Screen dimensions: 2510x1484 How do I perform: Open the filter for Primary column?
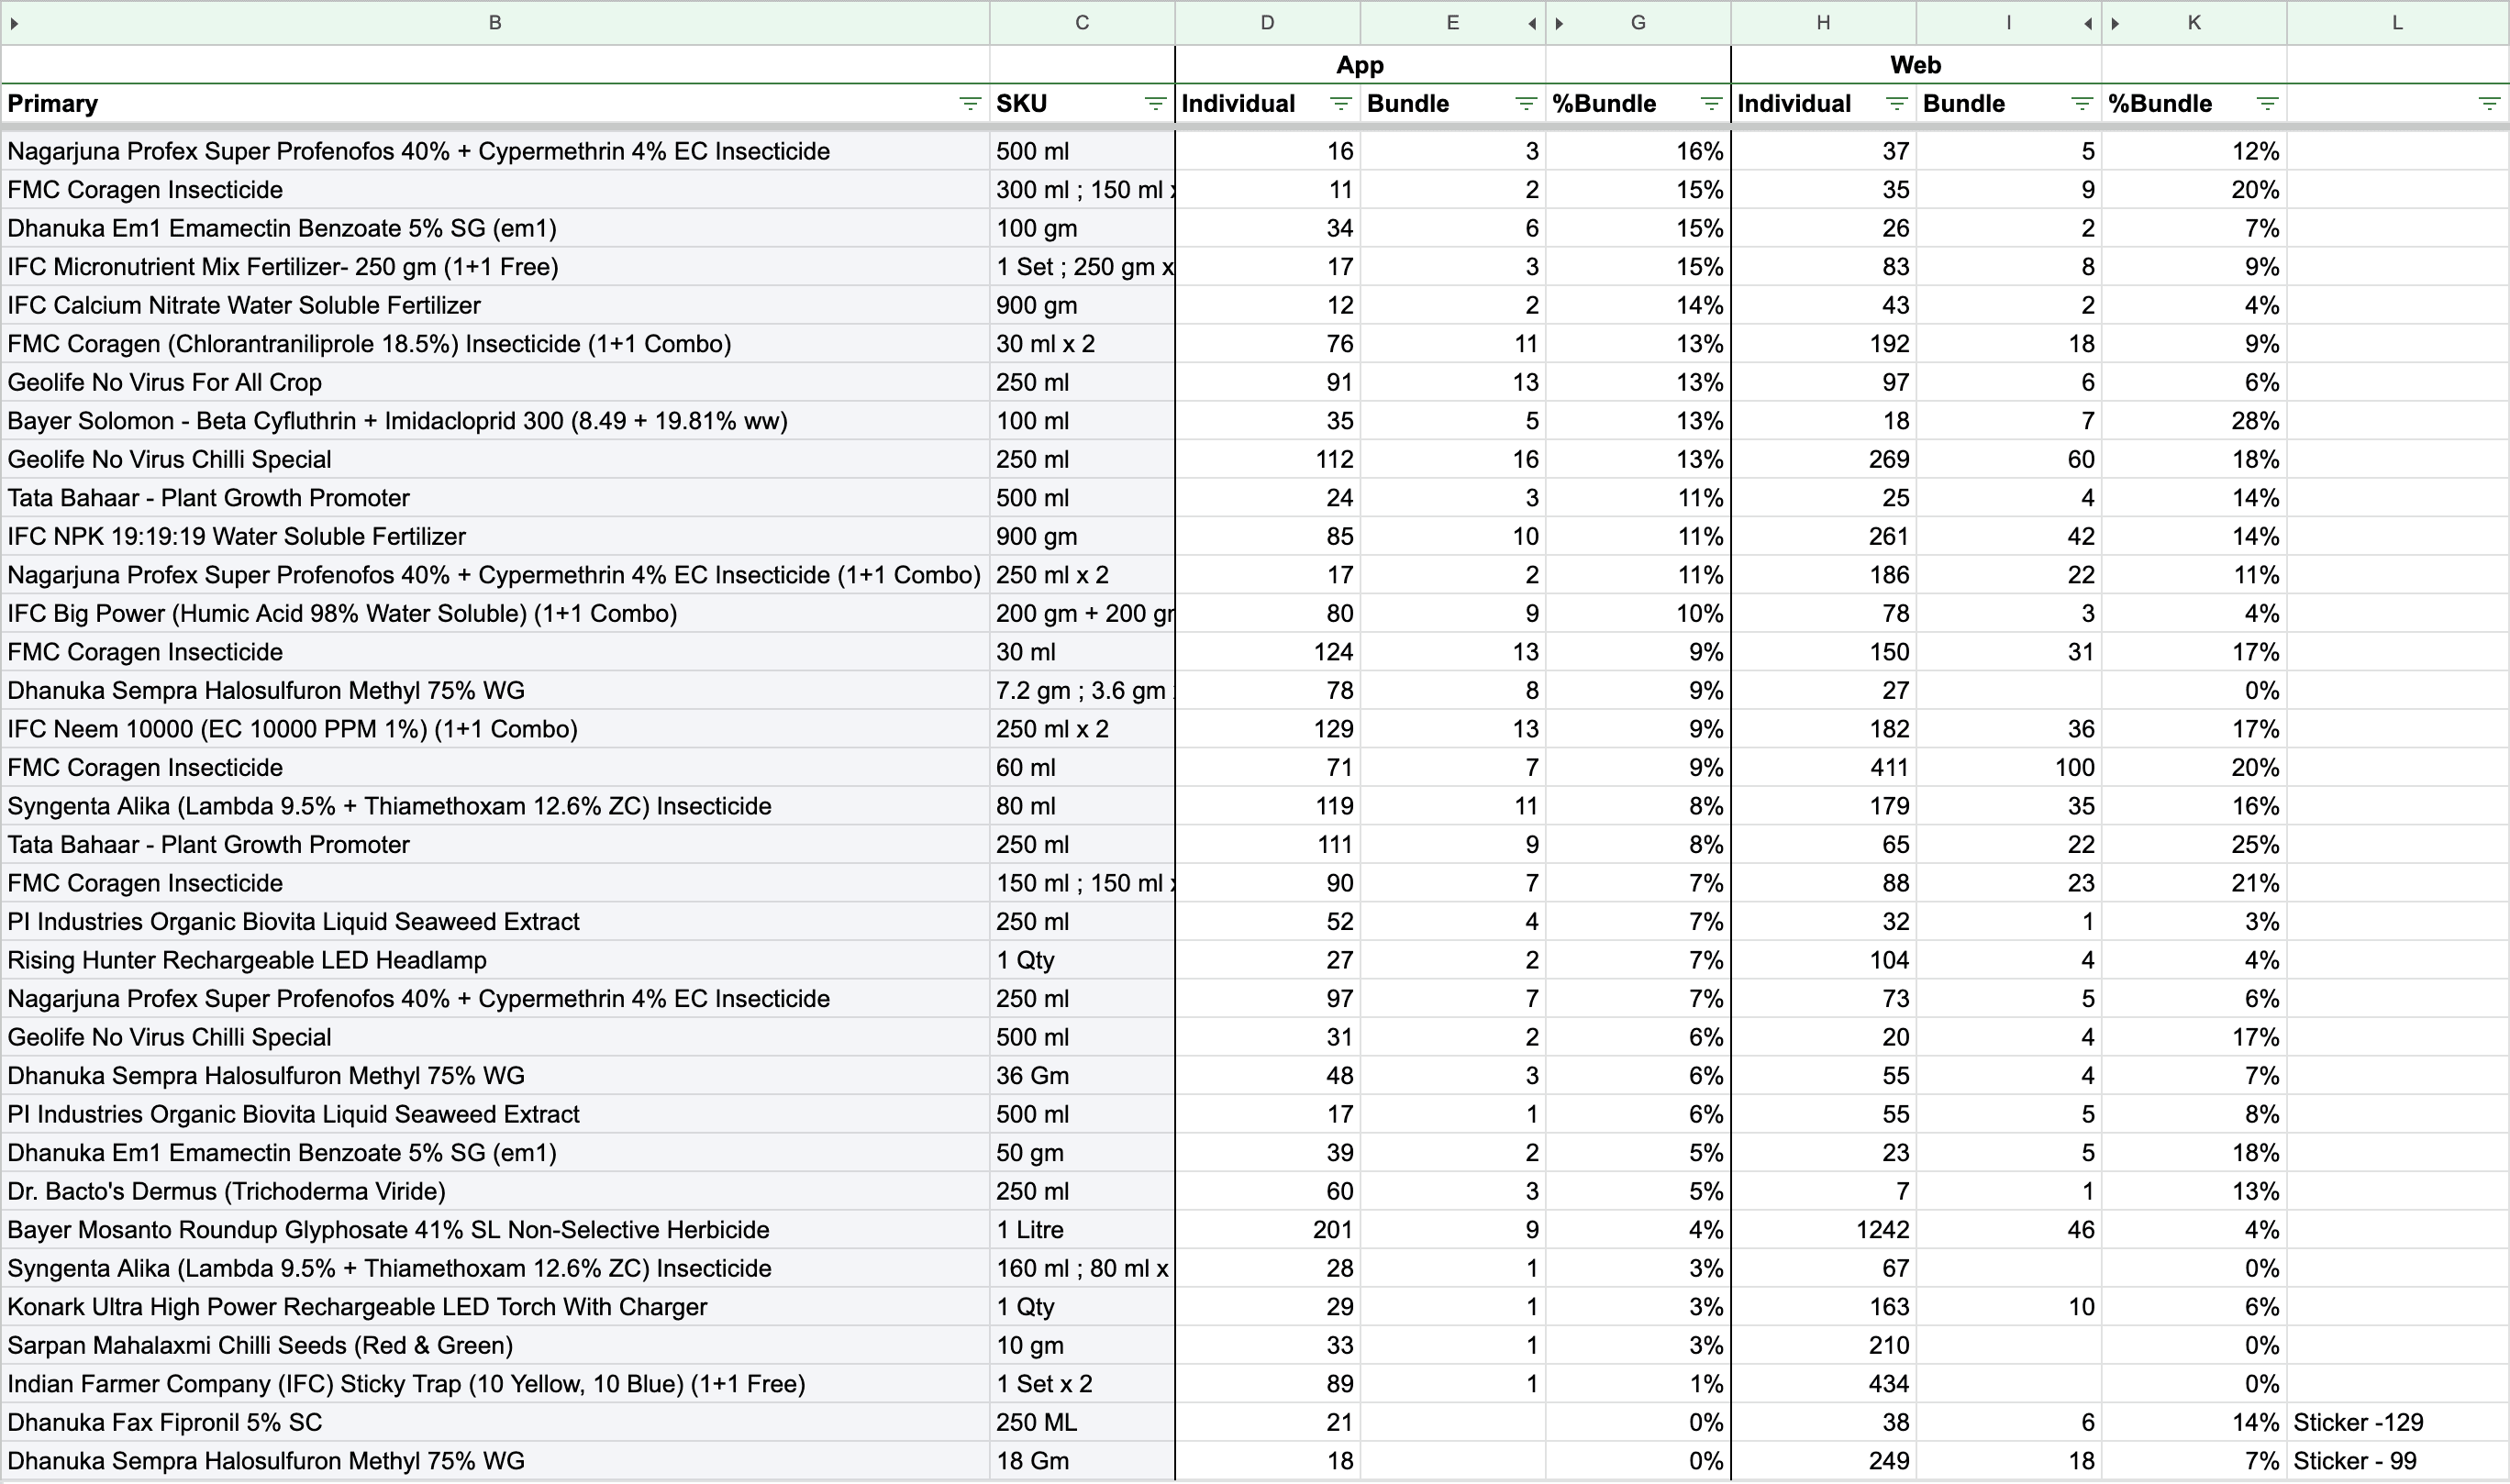[x=969, y=104]
